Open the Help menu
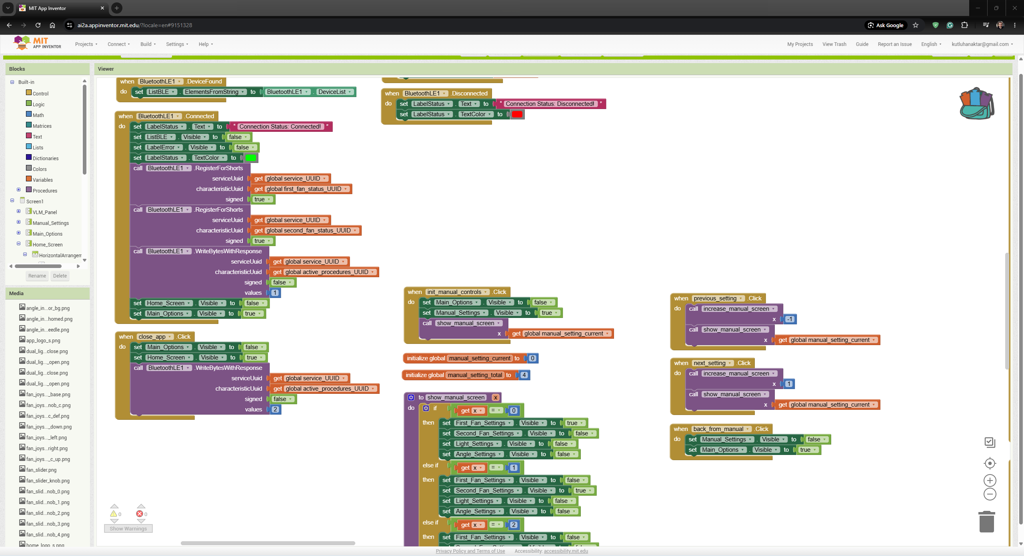 (206, 44)
